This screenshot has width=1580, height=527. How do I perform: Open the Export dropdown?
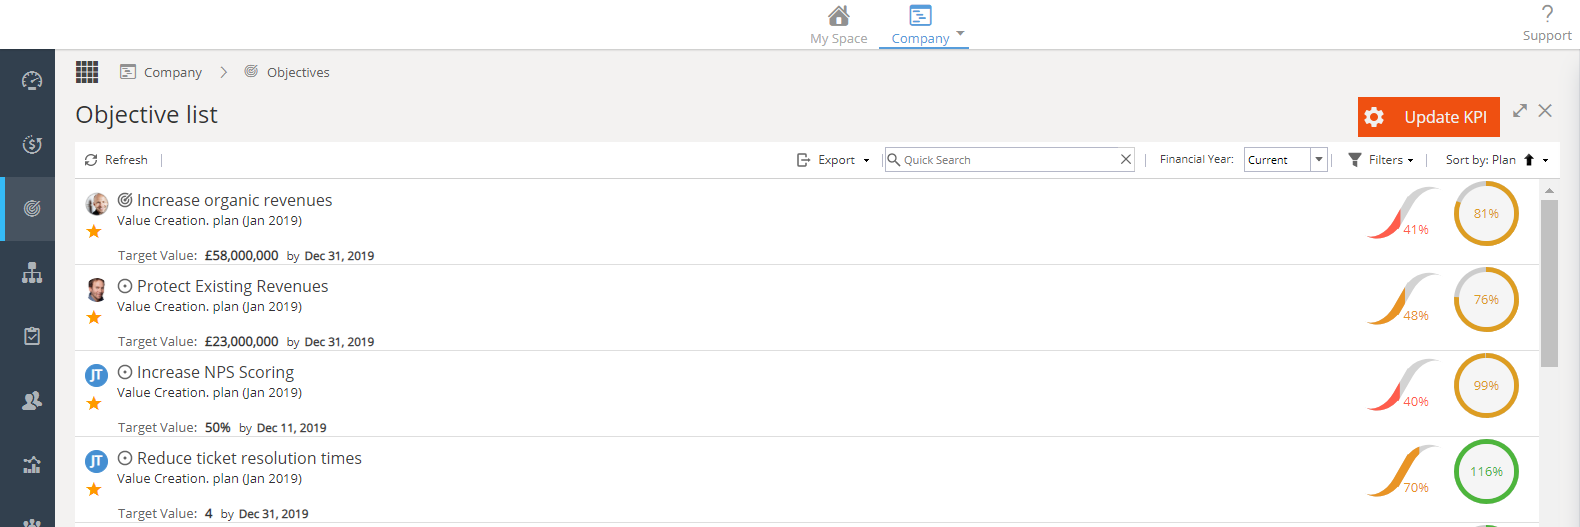coord(833,160)
